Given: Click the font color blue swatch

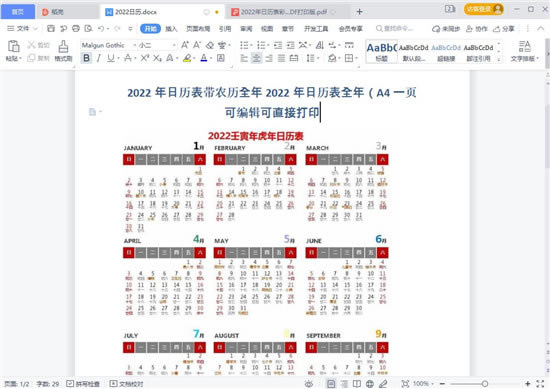Looking at the screenshot, I should click(204, 58).
